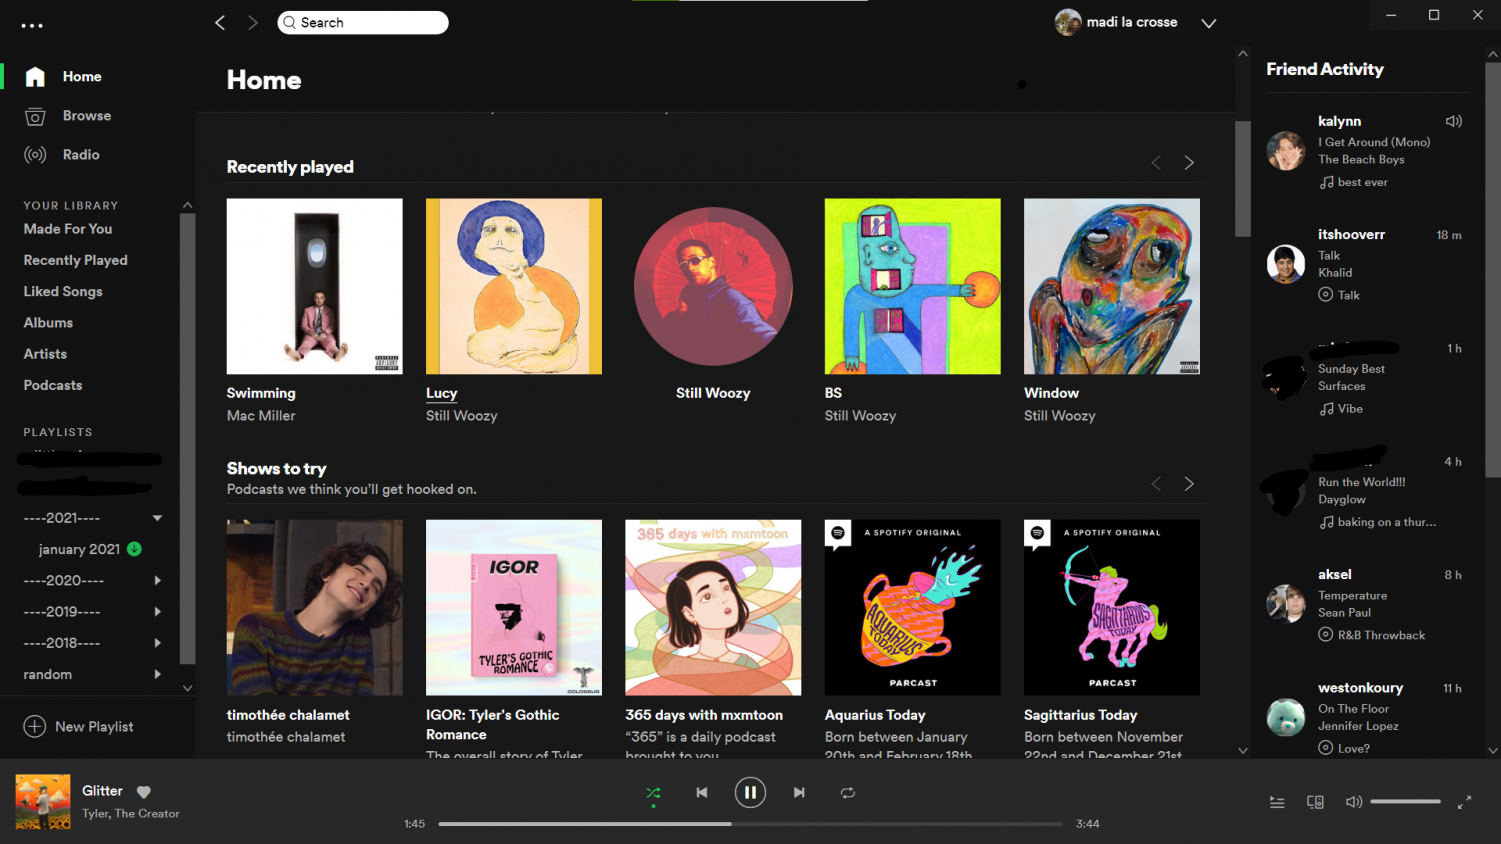Toggle shuffle playback

[x=653, y=793]
